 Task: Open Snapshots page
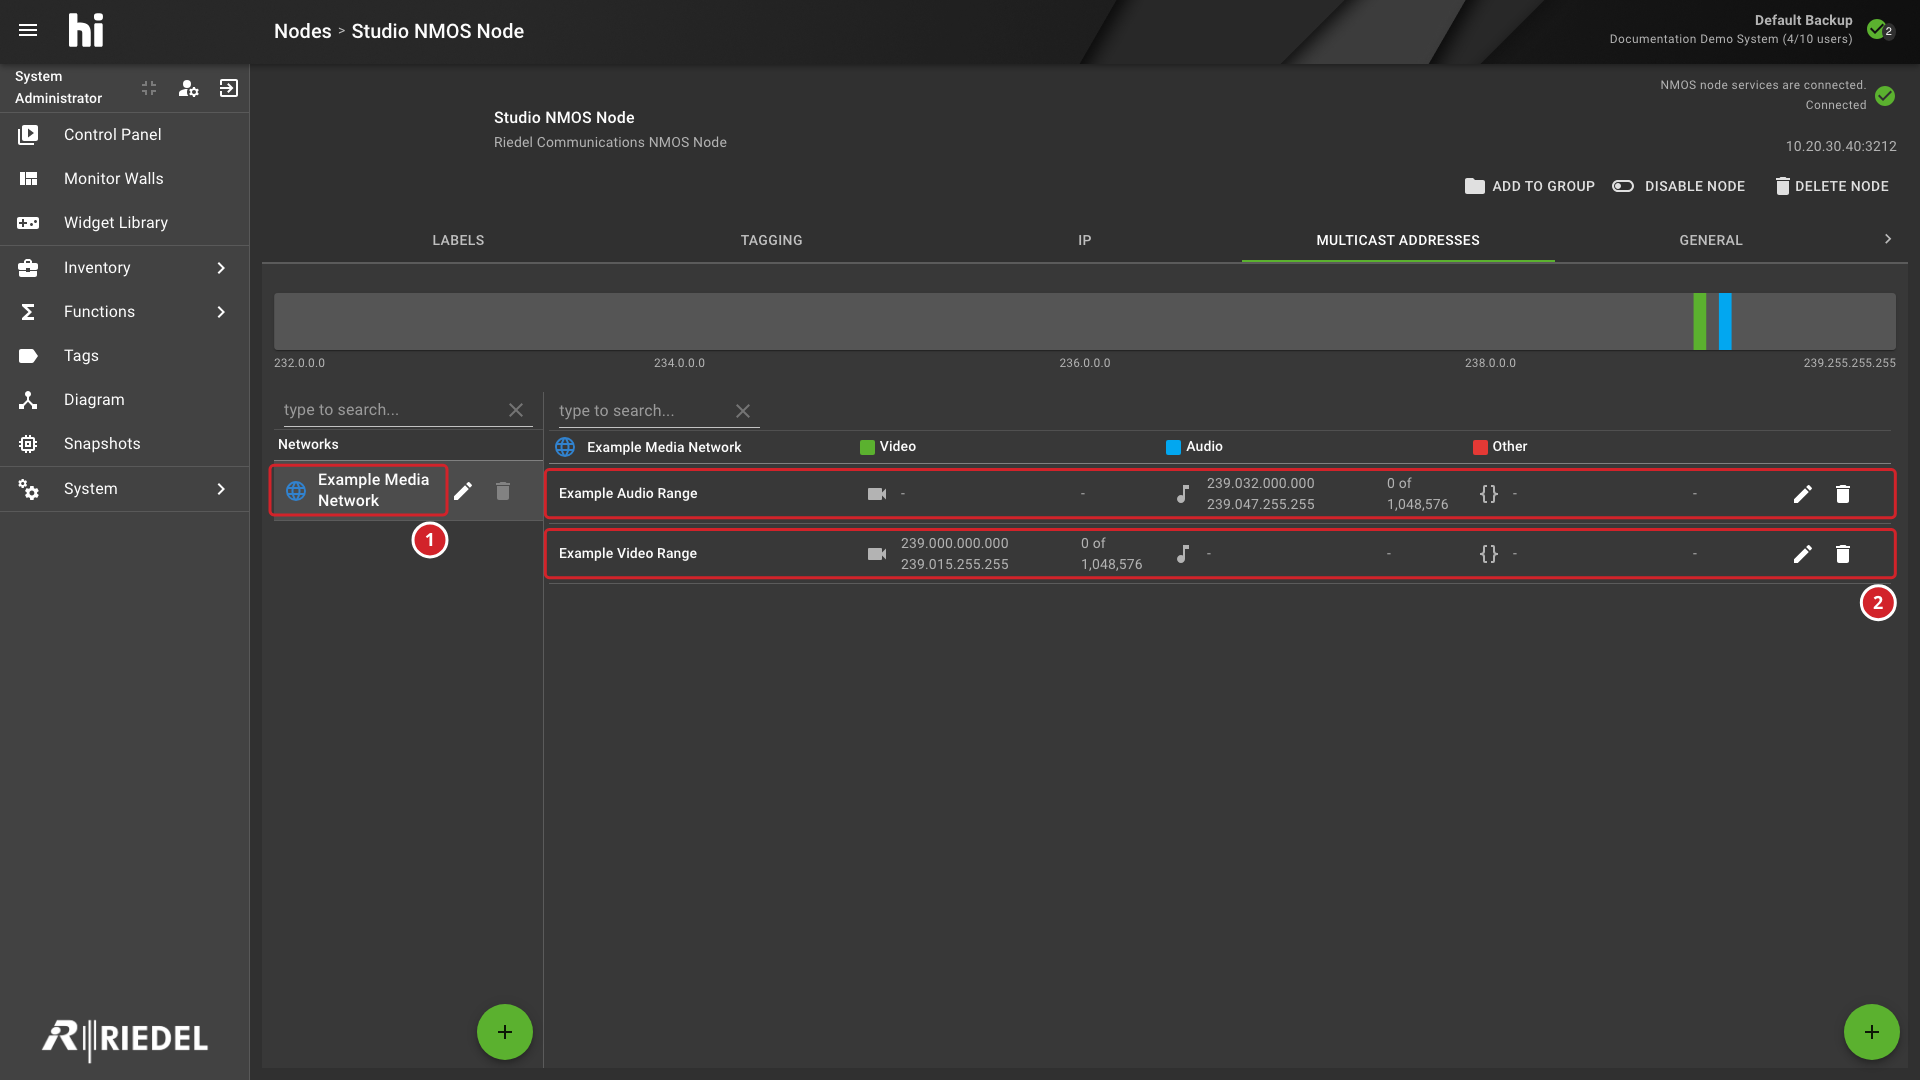coord(124,444)
